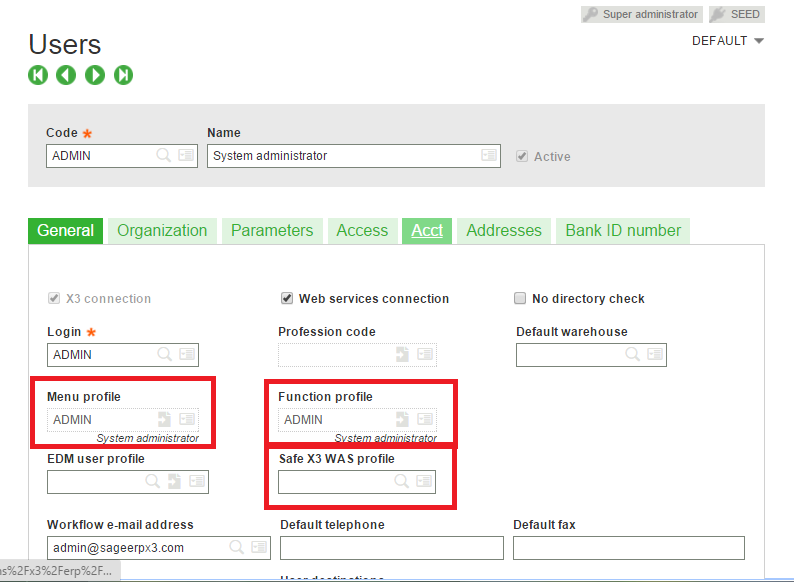Image resolution: width=794 pixels, height=582 pixels.
Task: Toggle the X3 connection checkbox
Action: (x=54, y=298)
